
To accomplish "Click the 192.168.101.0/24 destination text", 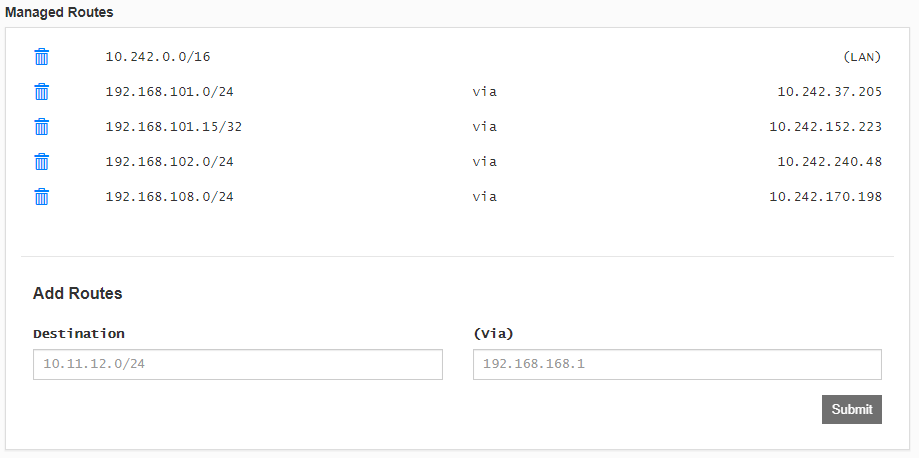I will click(x=169, y=92).
